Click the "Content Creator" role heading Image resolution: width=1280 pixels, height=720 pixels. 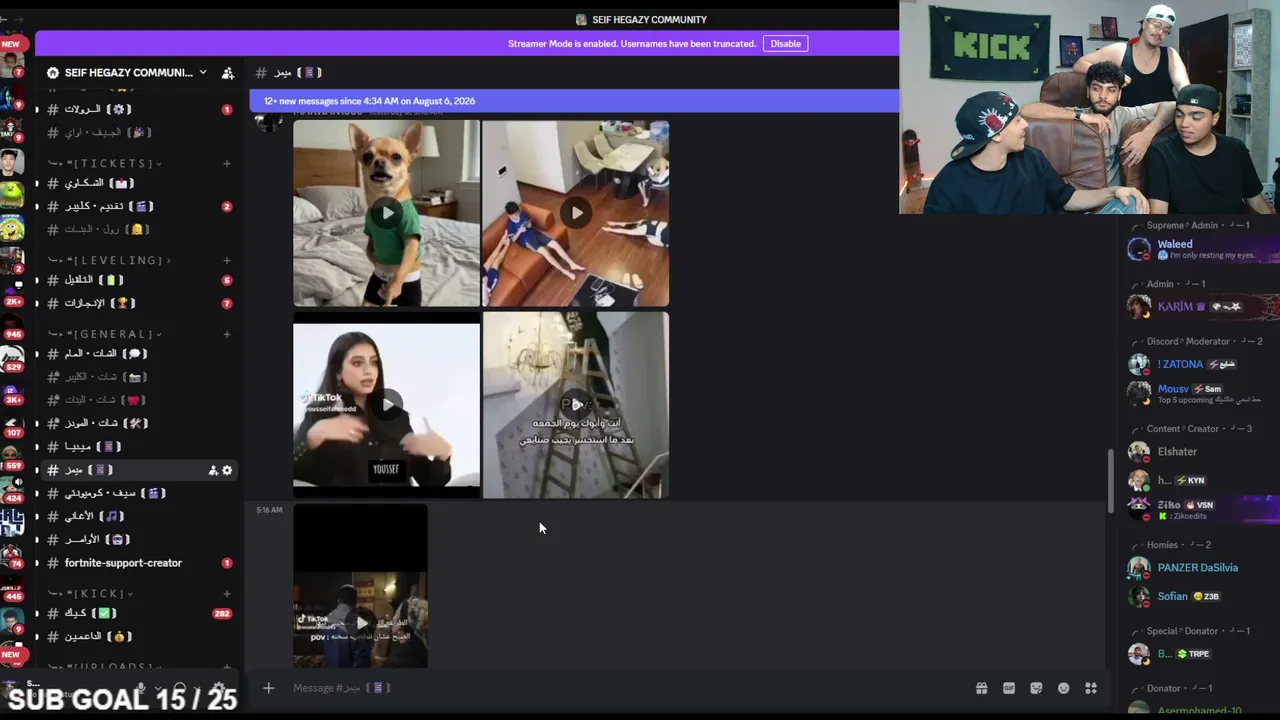(1183, 429)
